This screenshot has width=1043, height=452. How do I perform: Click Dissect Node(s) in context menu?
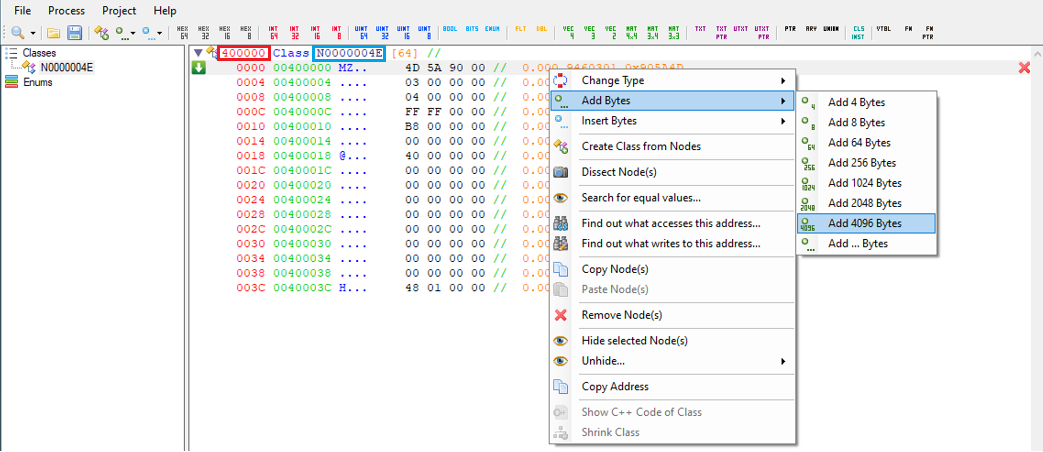pyautogui.click(x=619, y=172)
